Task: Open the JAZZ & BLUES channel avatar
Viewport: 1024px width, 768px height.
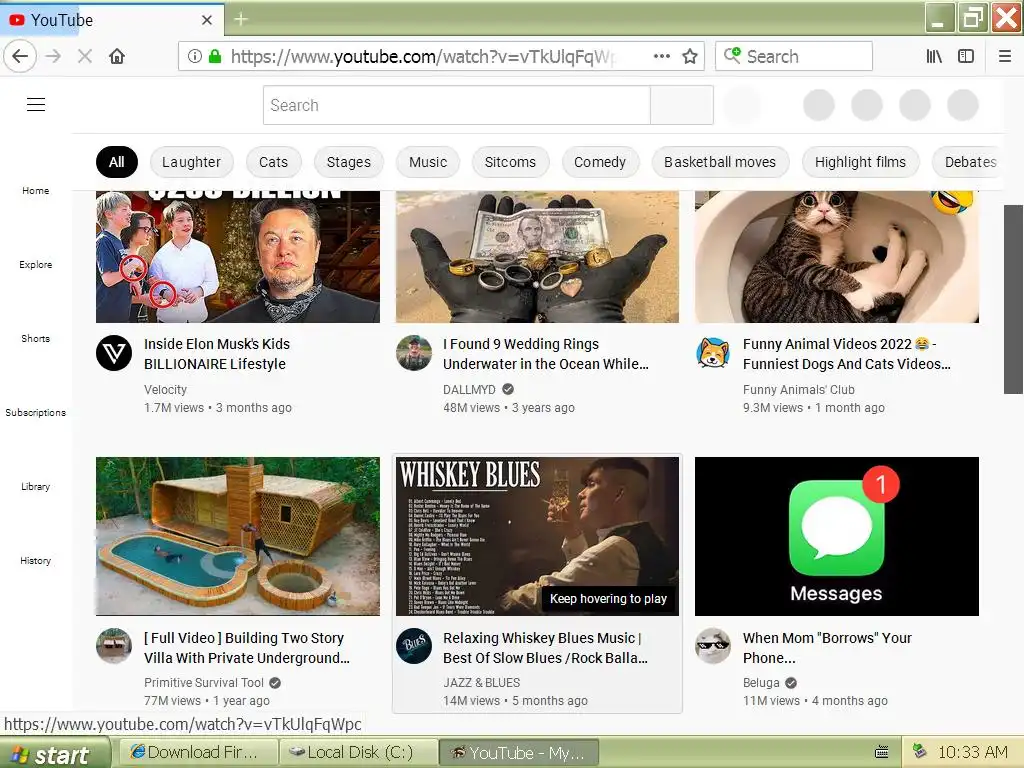Action: (x=413, y=647)
